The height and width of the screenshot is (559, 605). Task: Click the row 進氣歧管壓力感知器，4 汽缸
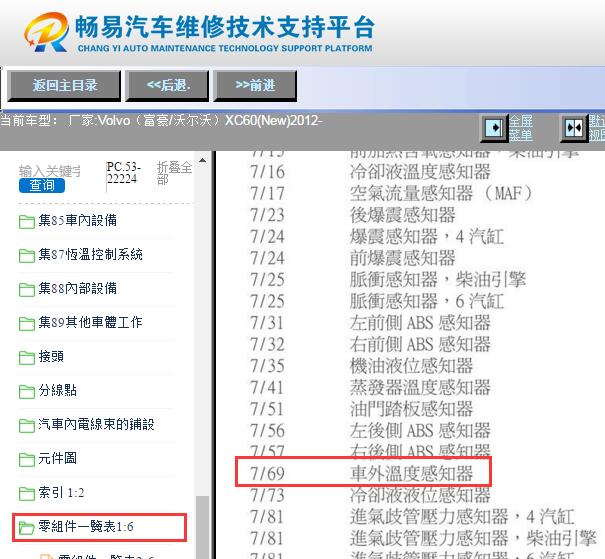(x=412, y=517)
